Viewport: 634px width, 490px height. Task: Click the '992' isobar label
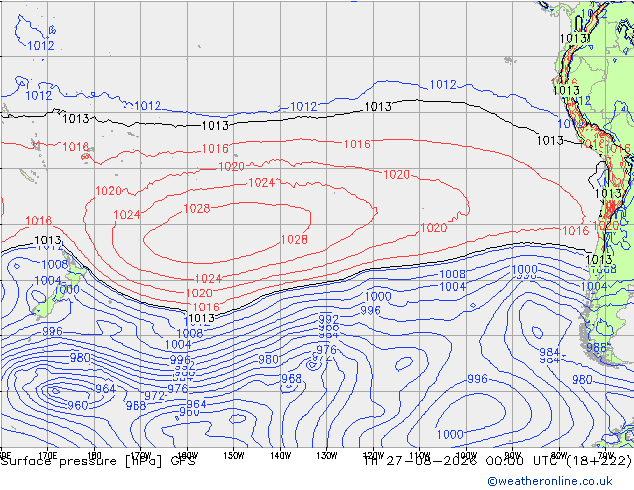(328, 319)
